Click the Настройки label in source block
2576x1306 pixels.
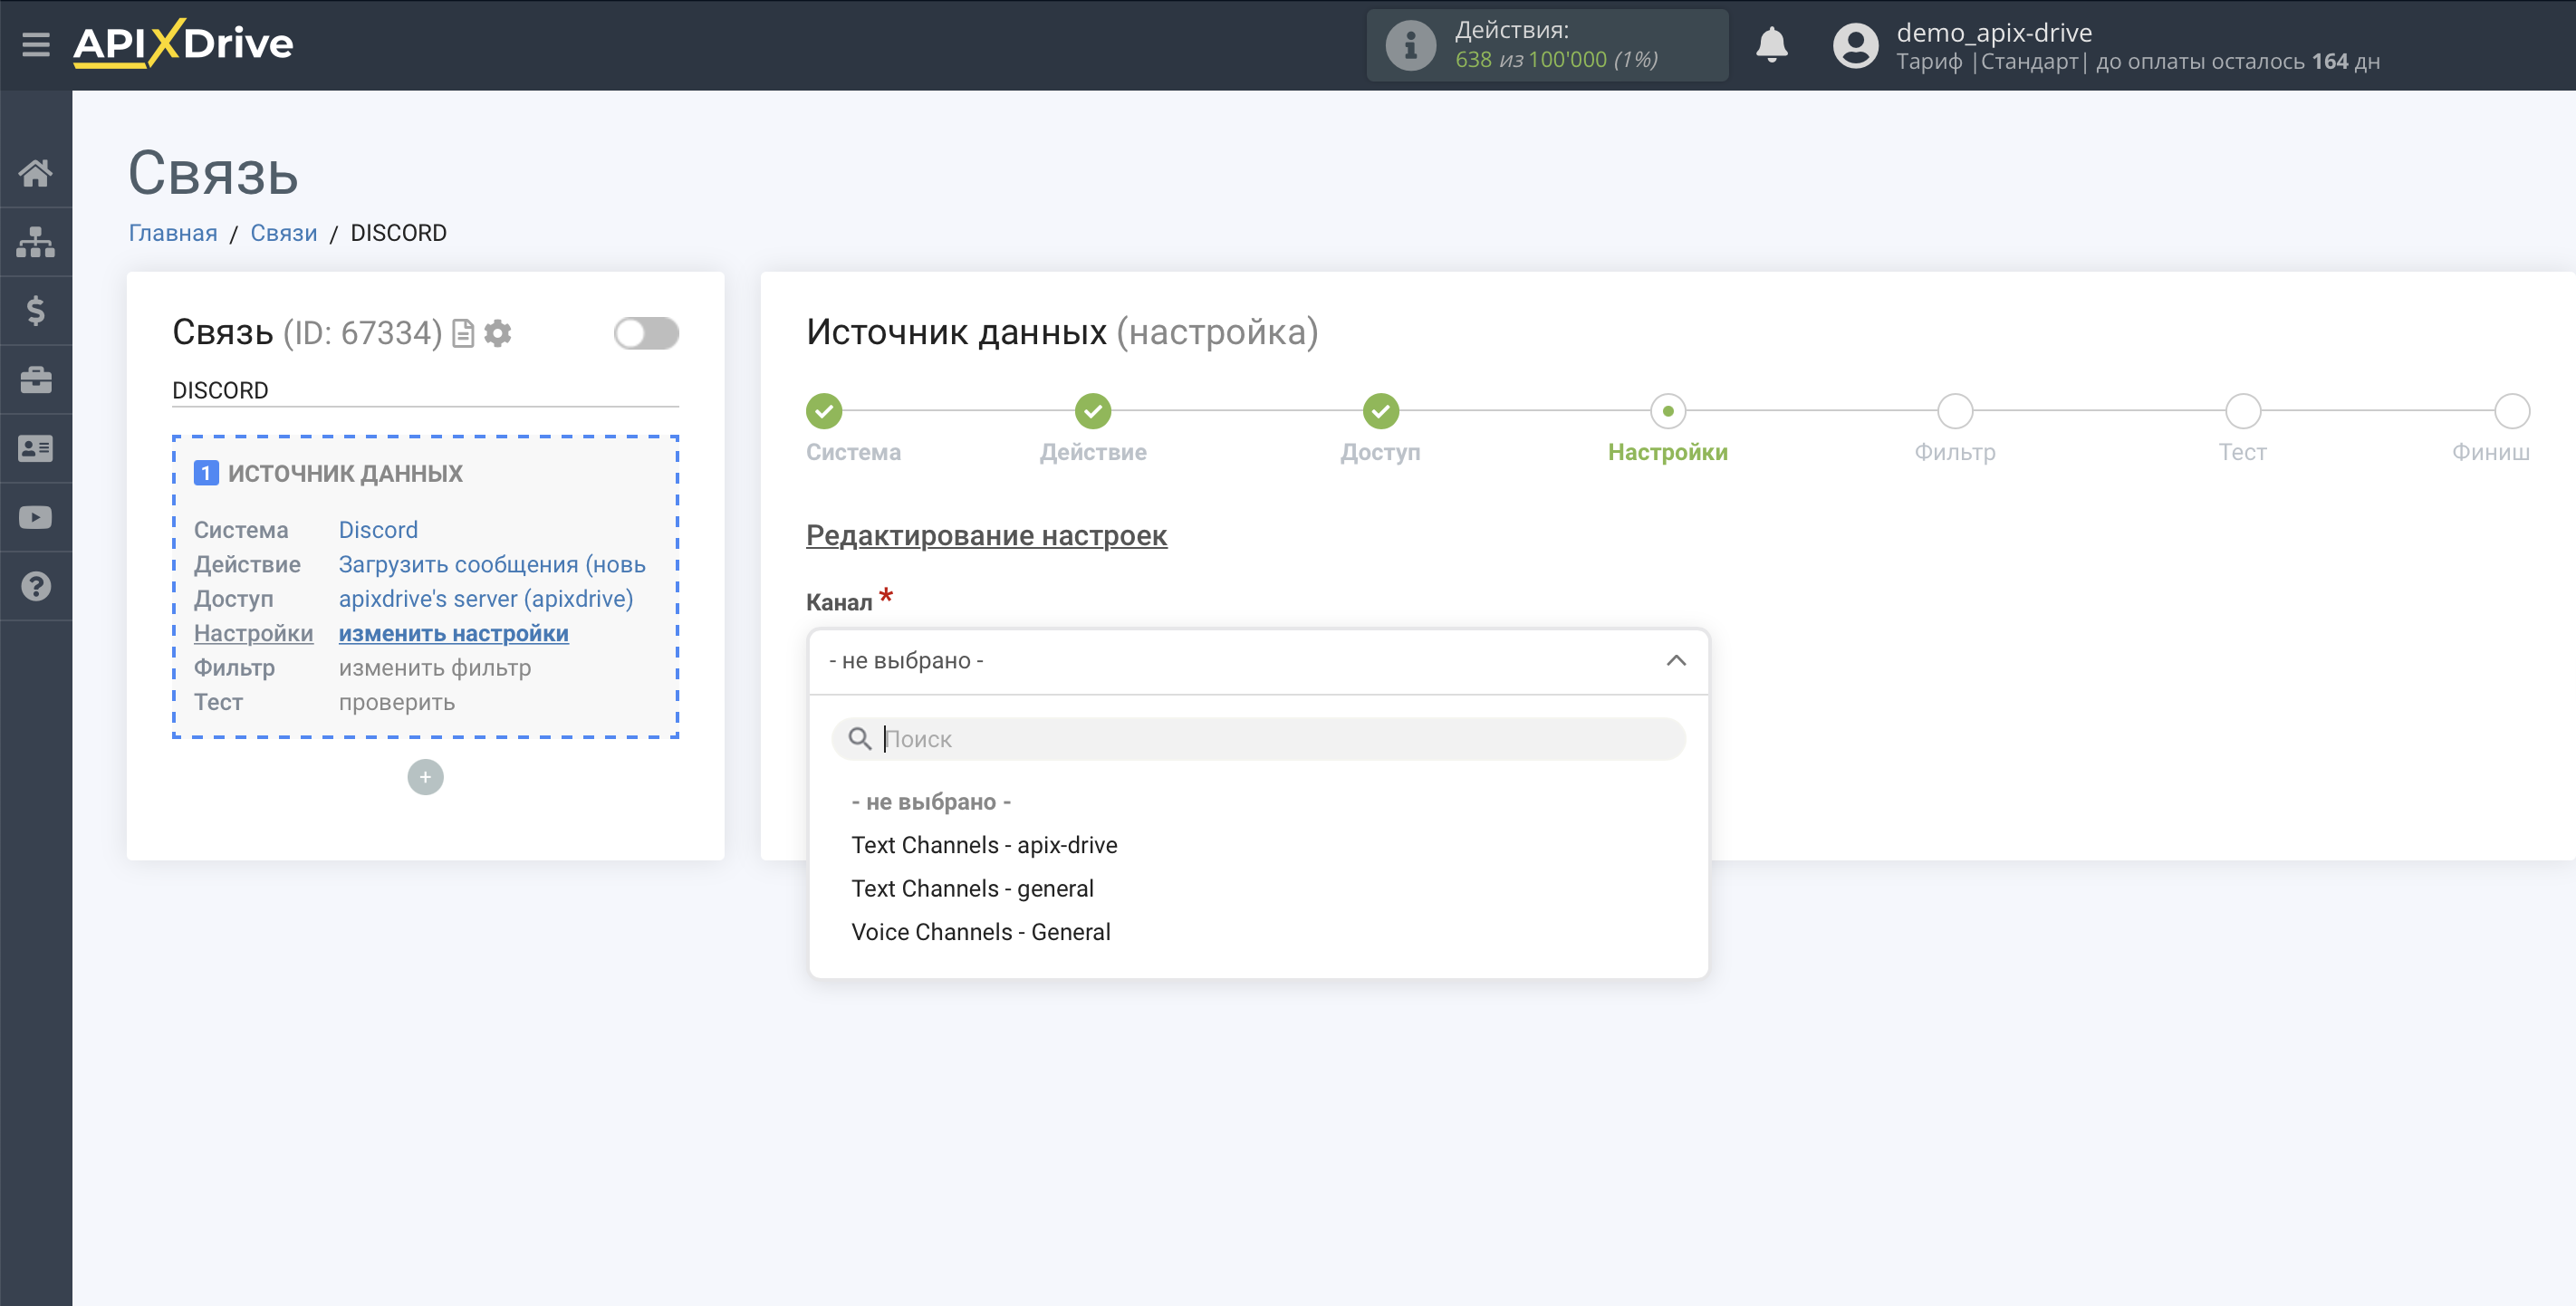click(x=254, y=634)
